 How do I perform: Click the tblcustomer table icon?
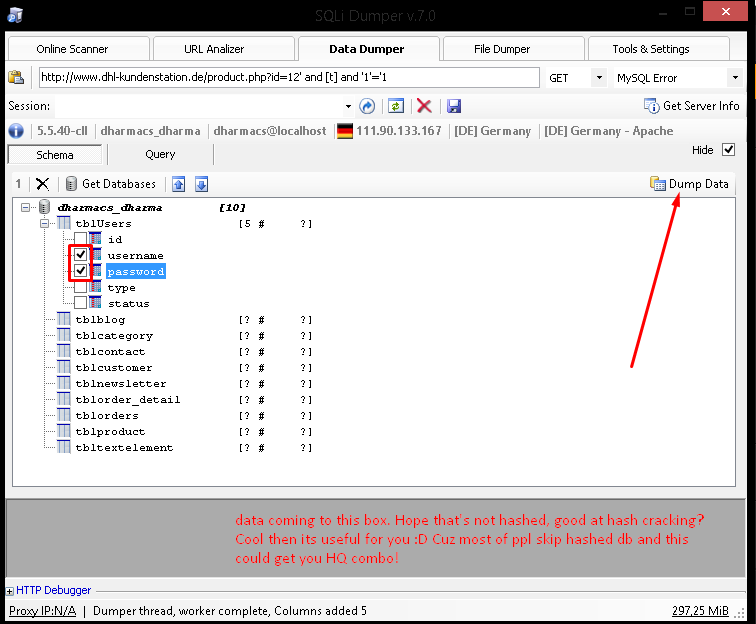tap(64, 367)
